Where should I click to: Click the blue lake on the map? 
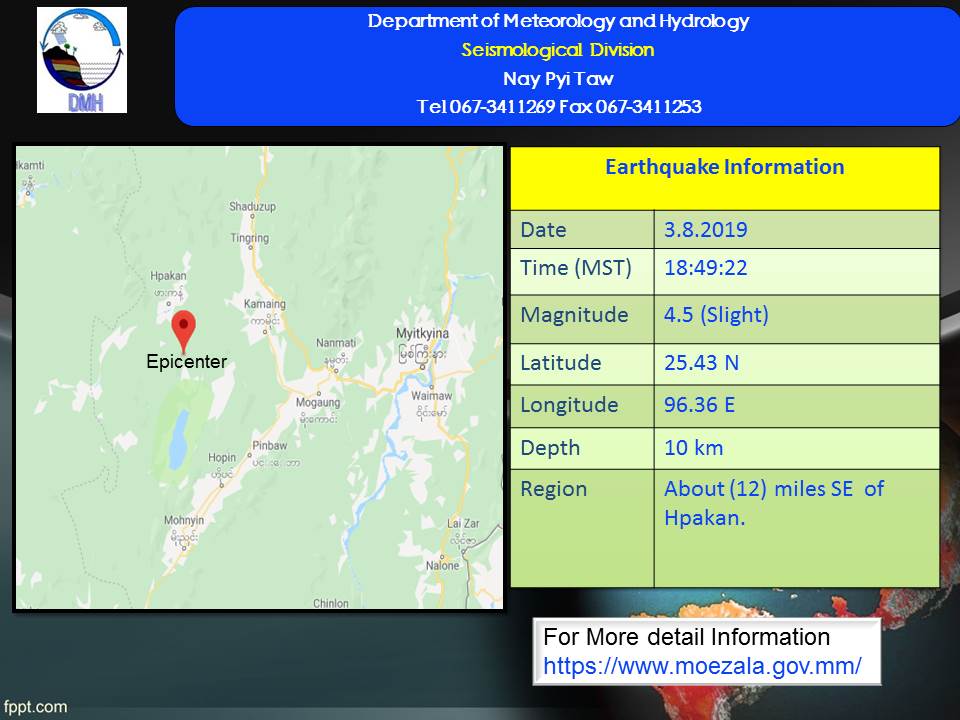coord(178,438)
